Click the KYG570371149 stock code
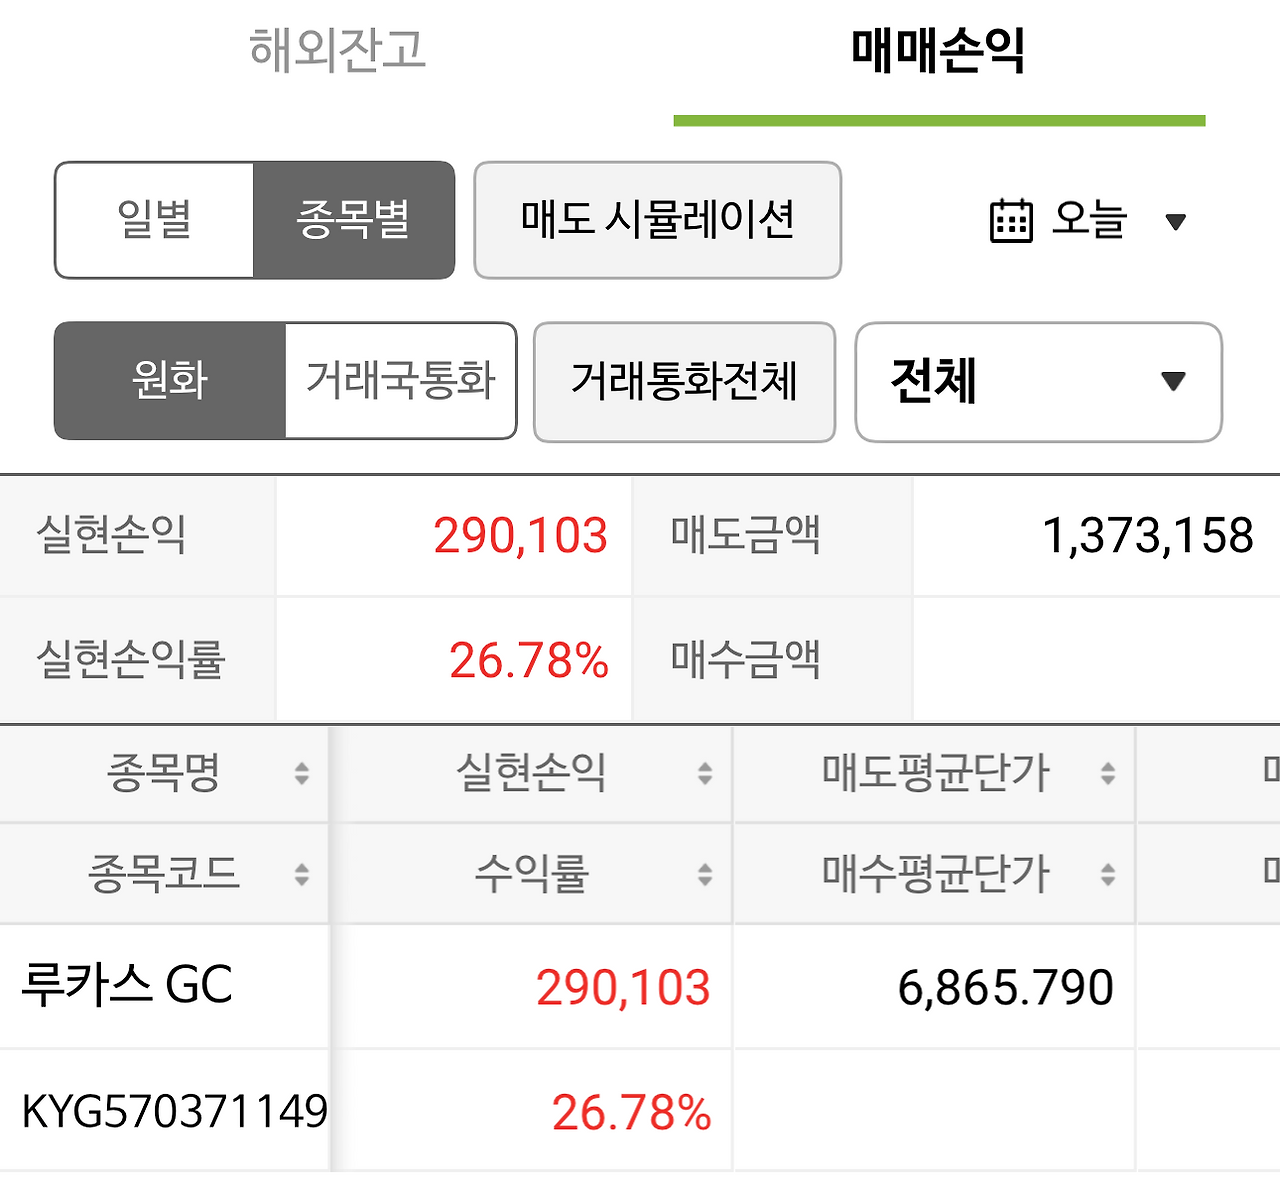 click(166, 1110)
